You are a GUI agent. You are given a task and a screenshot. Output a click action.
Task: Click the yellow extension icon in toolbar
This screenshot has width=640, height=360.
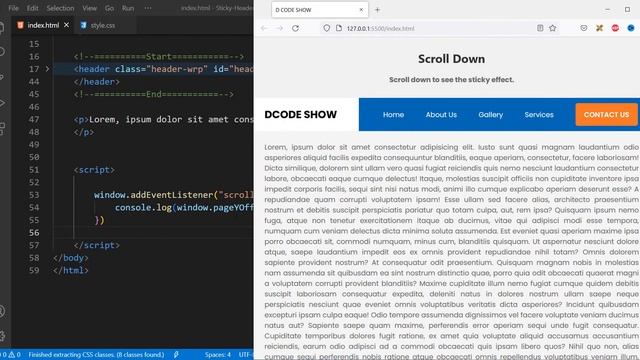pos(599,28)
